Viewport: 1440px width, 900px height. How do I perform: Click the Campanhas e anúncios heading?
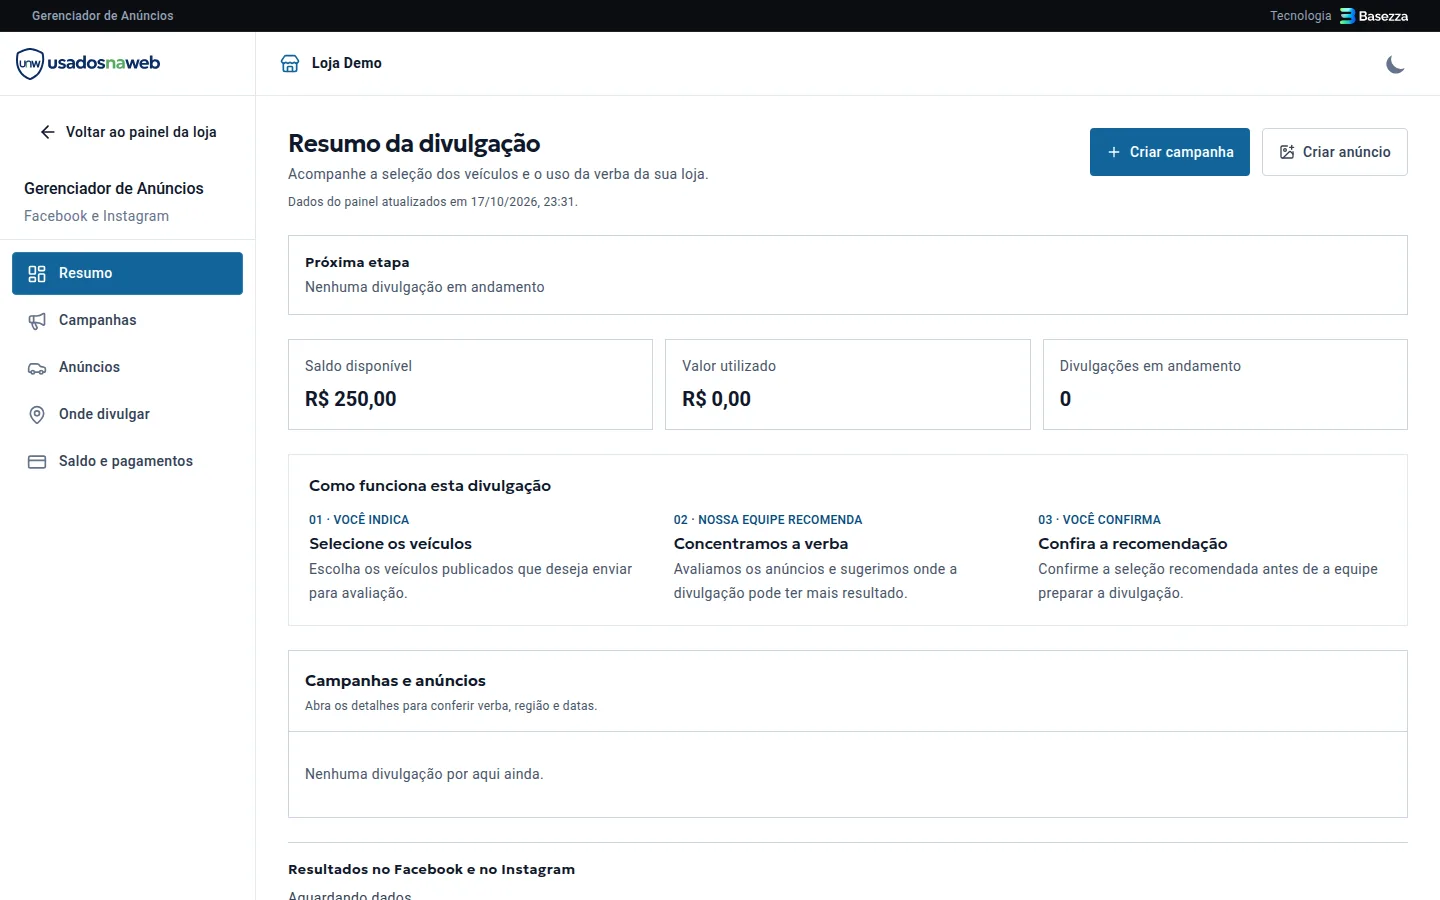coord(395,681)
